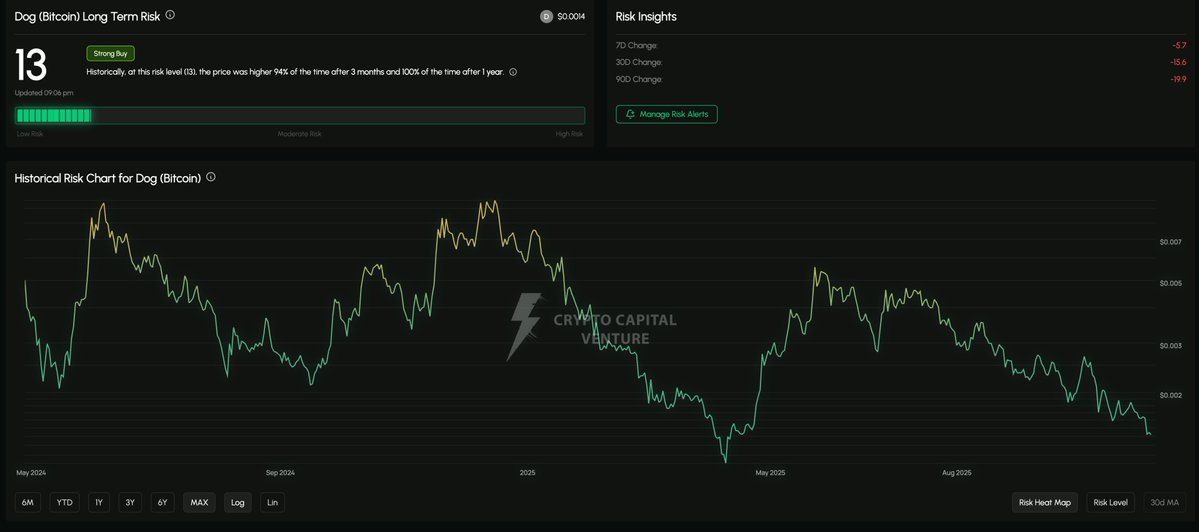Click info icon beside Long Term Risk title
This screenshot has height=532, width=1199.
click(x=170, y=15)
